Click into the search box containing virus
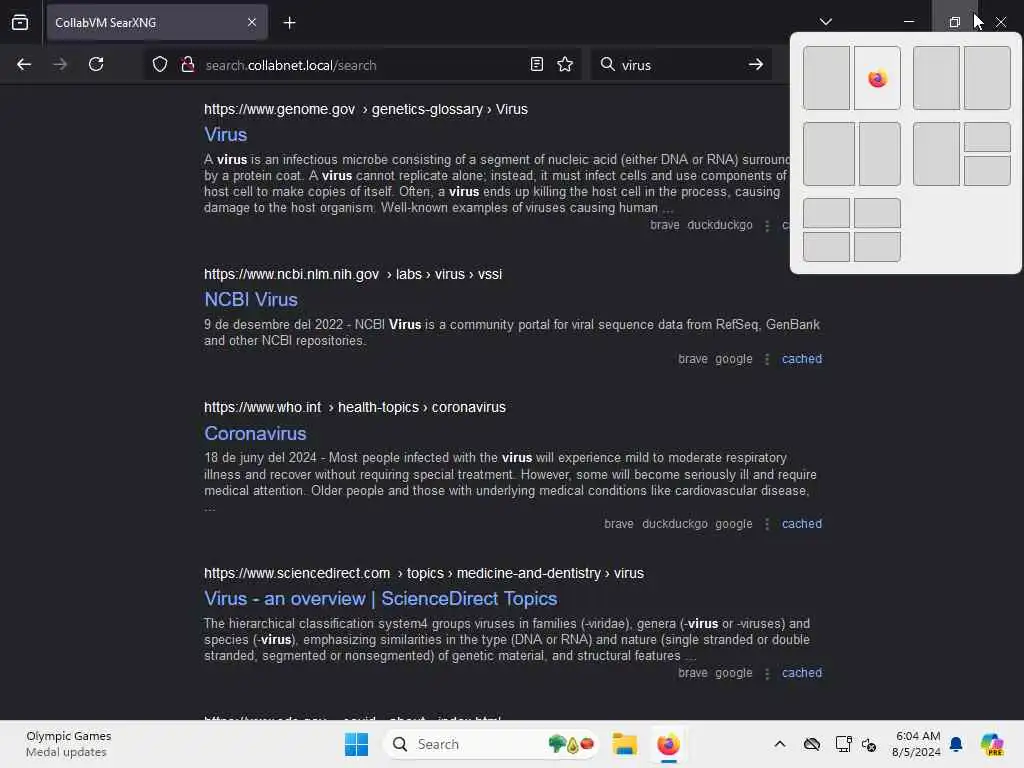The image size is (1024, 768). coord(679,65)
